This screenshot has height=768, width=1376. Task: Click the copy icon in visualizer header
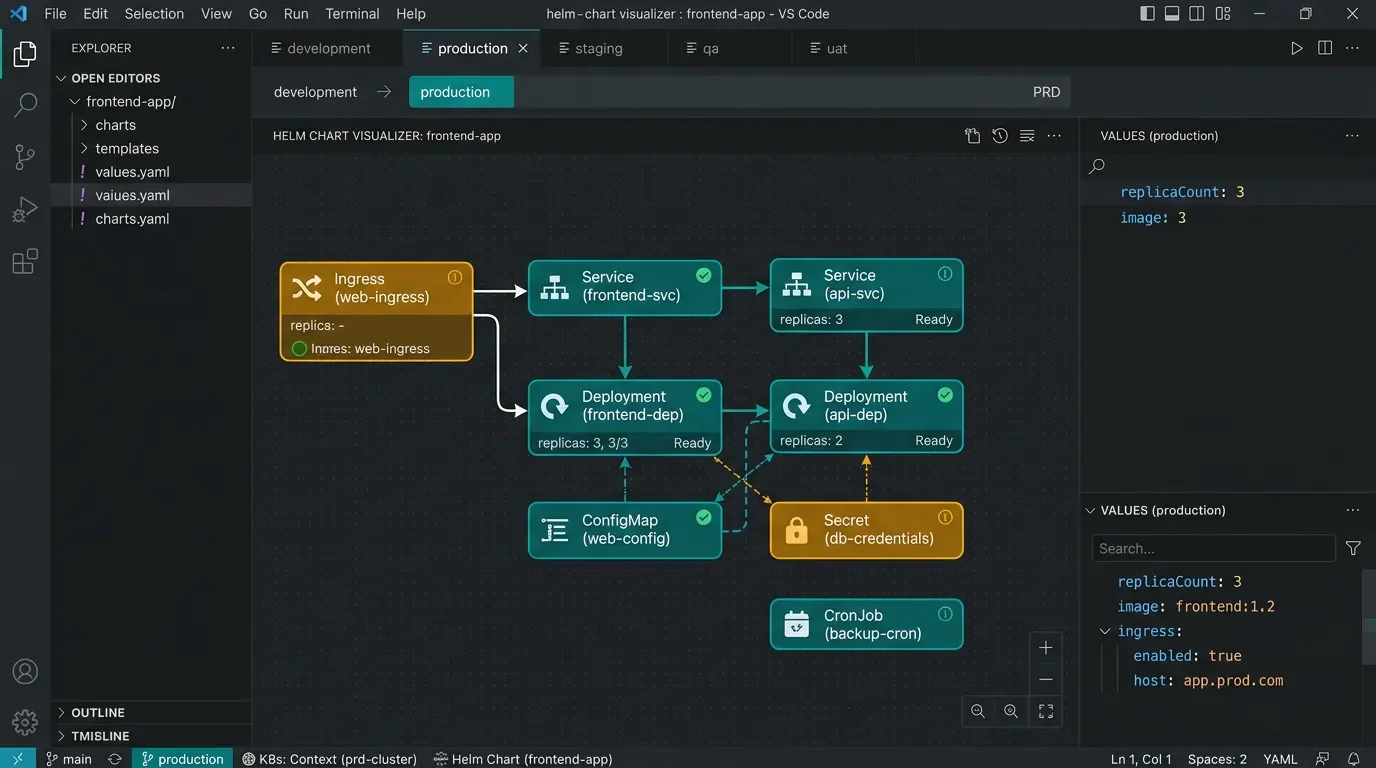point(972,136)
